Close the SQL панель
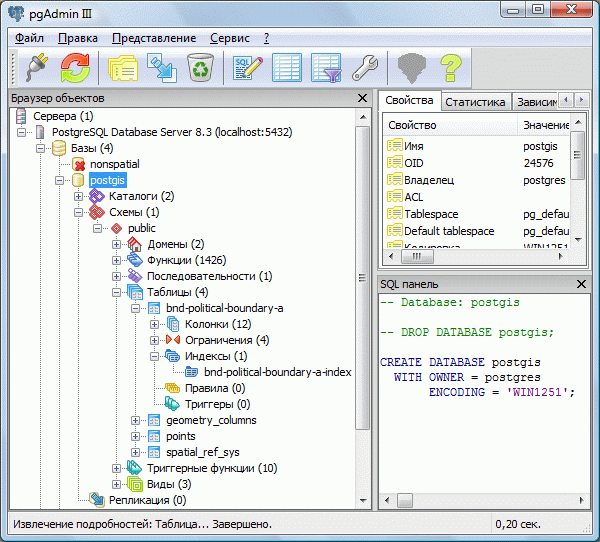Viewport: 600px width, 542px height. pyautogui.click(x=581, y=284)
